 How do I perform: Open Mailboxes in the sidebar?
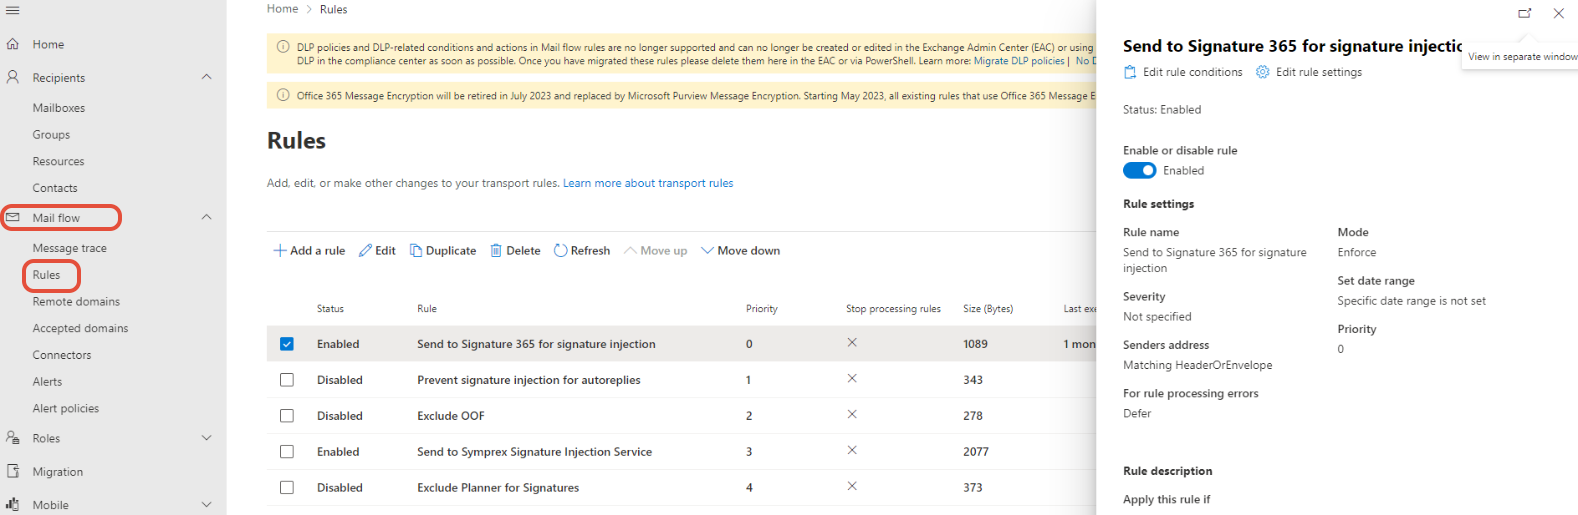[x=59, y=108]
